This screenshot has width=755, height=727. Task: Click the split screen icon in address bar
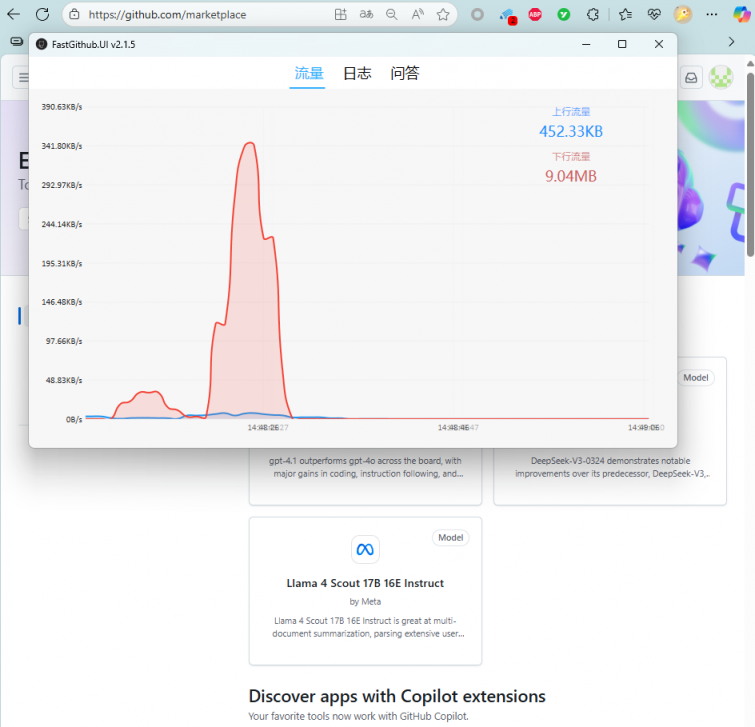[341, 15]
